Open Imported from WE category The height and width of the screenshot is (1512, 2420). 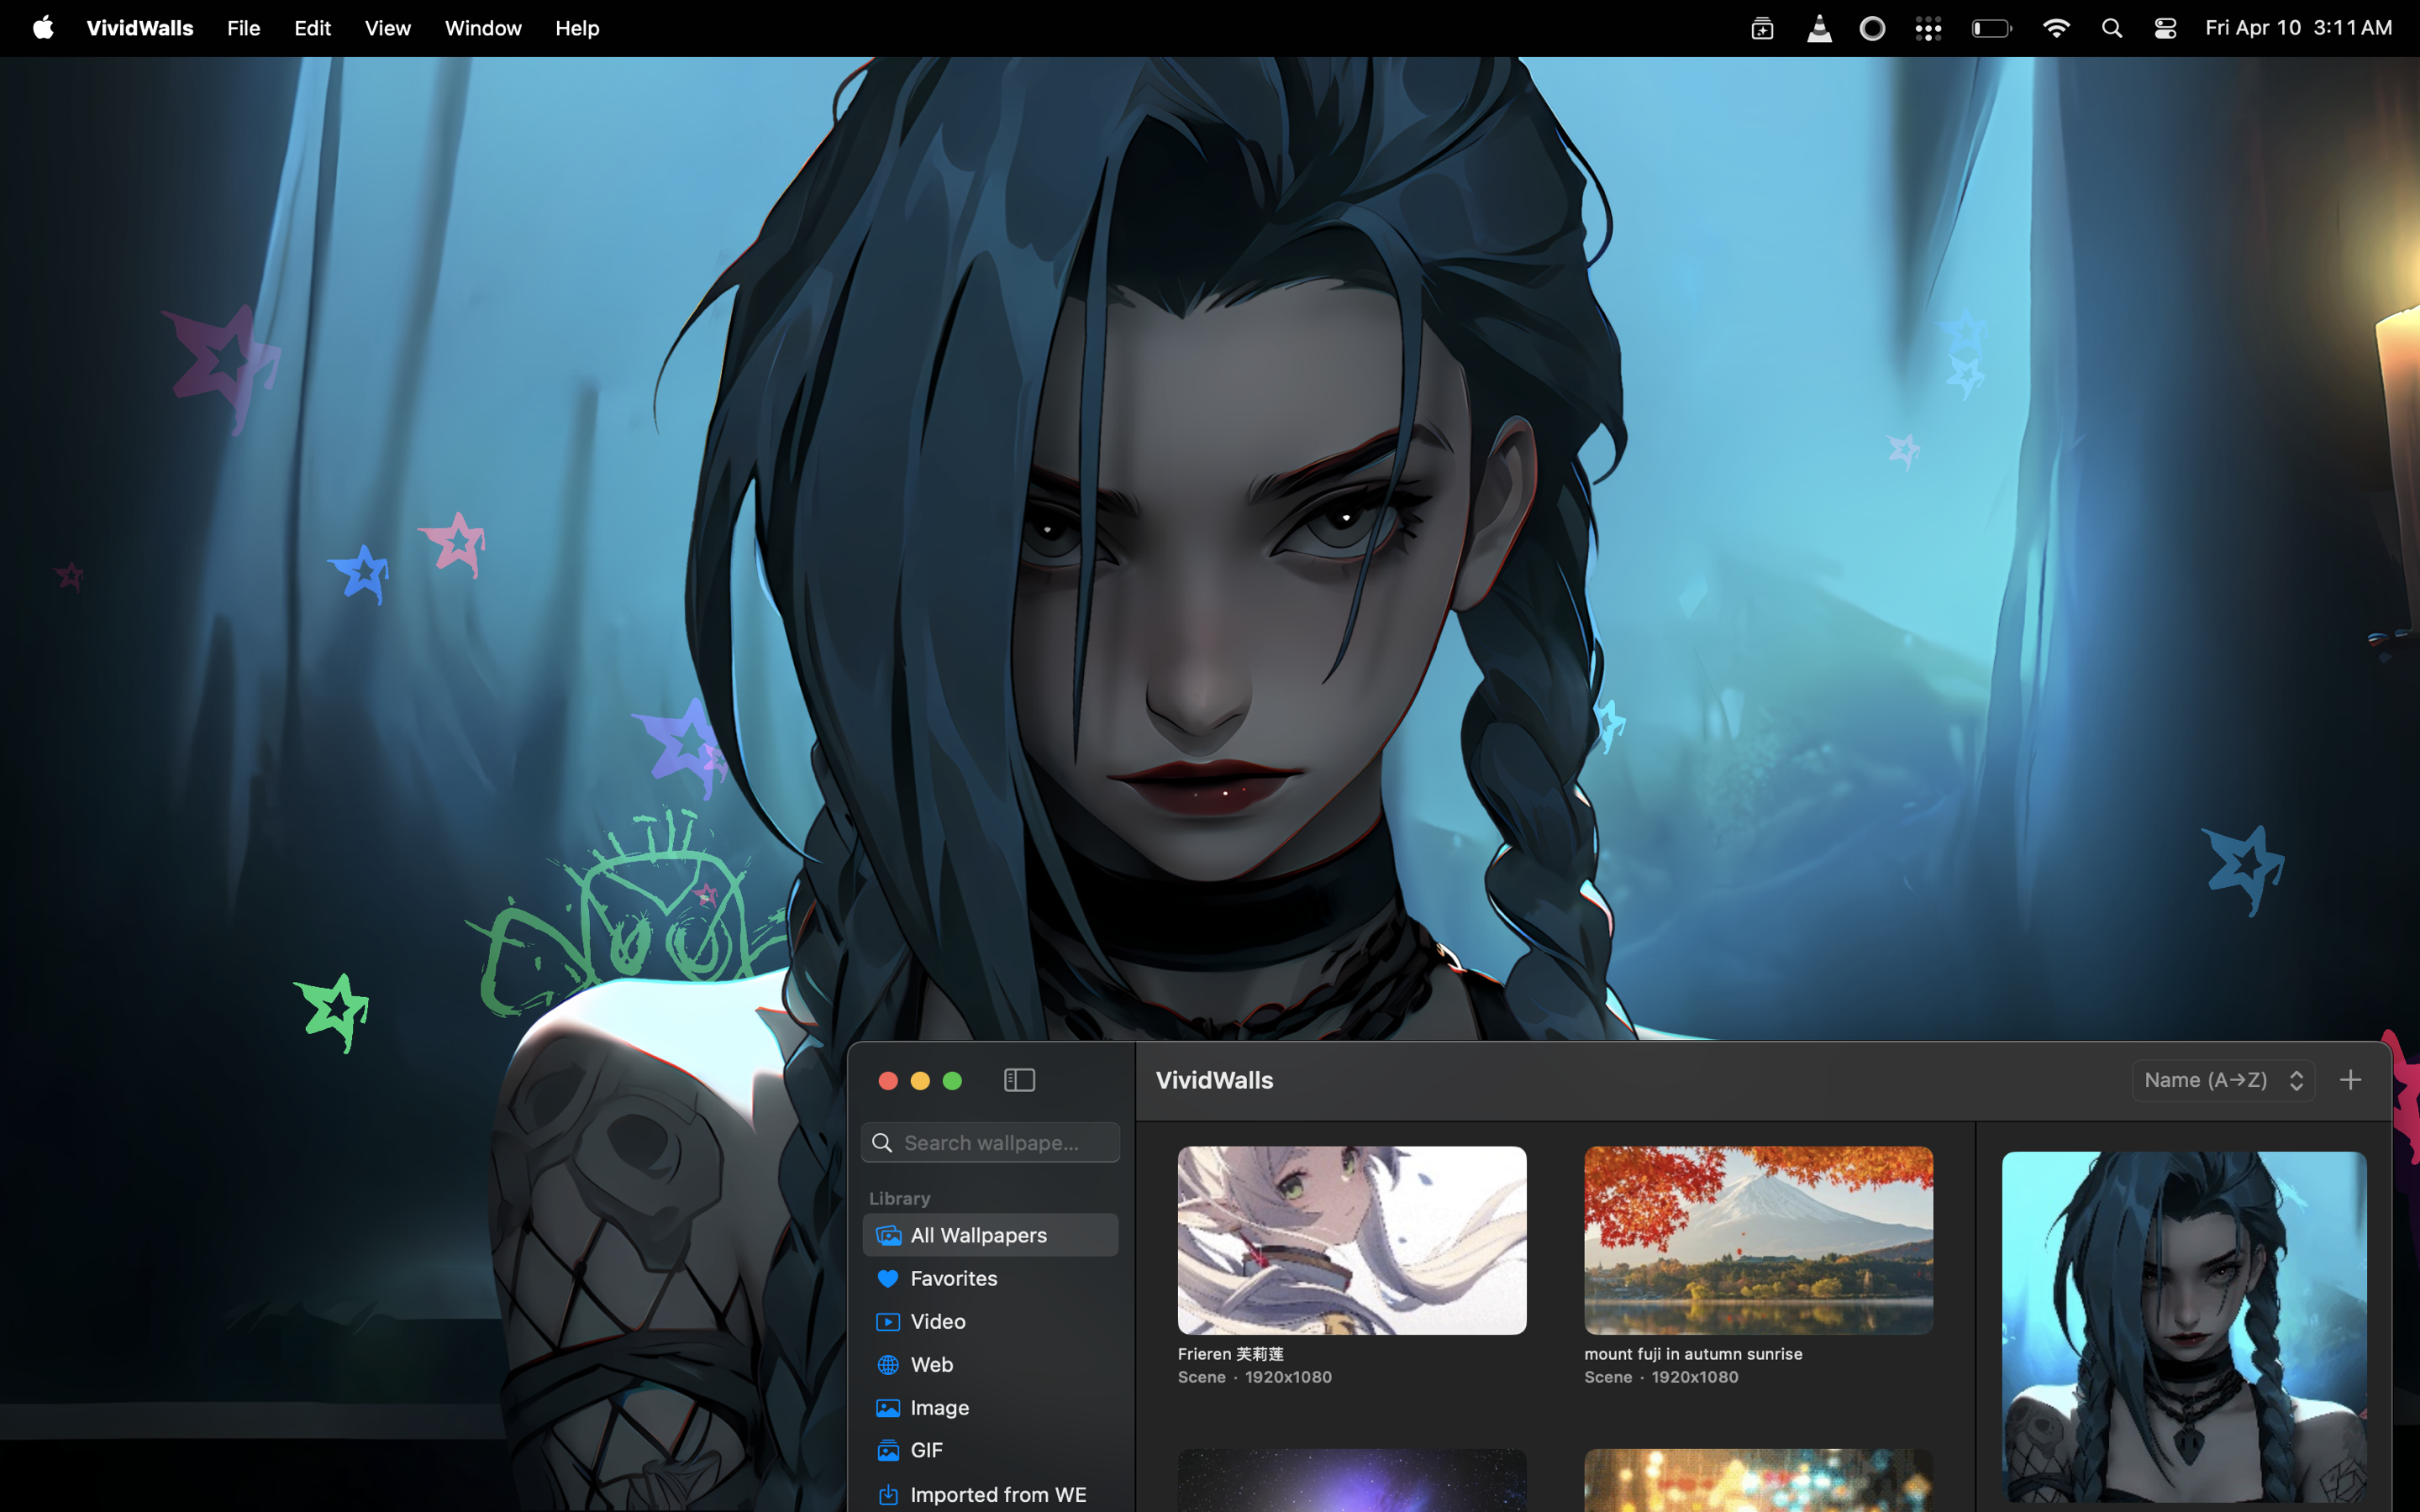(990, 1494)
